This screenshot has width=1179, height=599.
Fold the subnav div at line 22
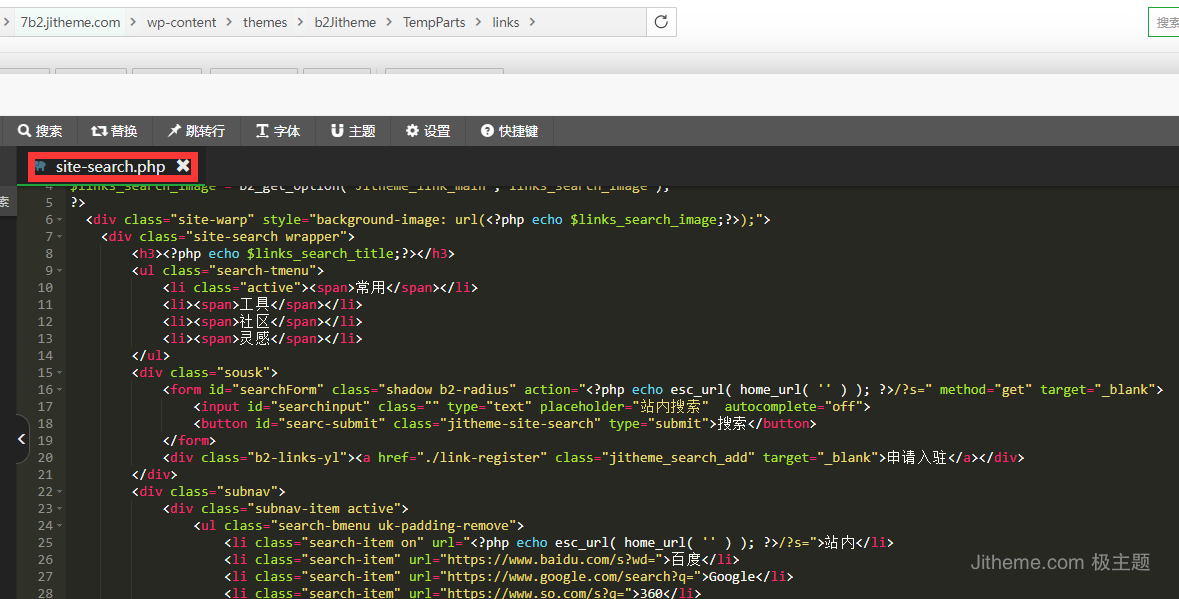coord(60,492)
